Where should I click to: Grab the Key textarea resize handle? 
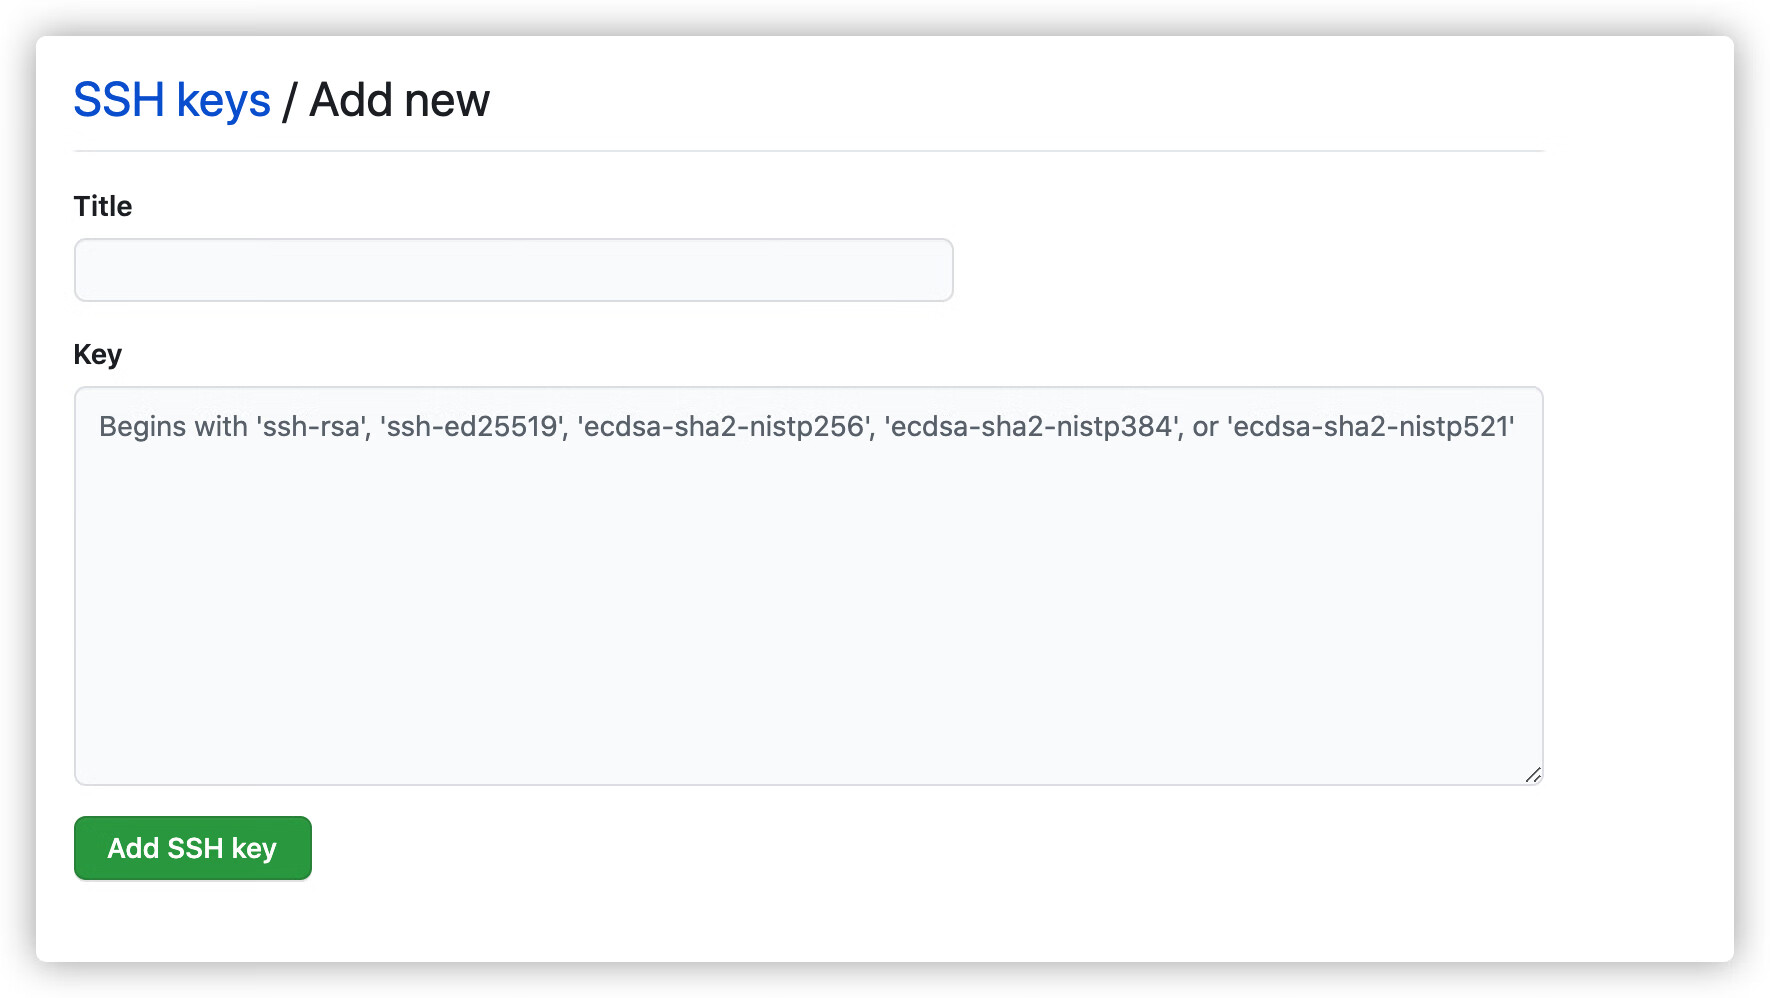click(x=1533, y=775)
